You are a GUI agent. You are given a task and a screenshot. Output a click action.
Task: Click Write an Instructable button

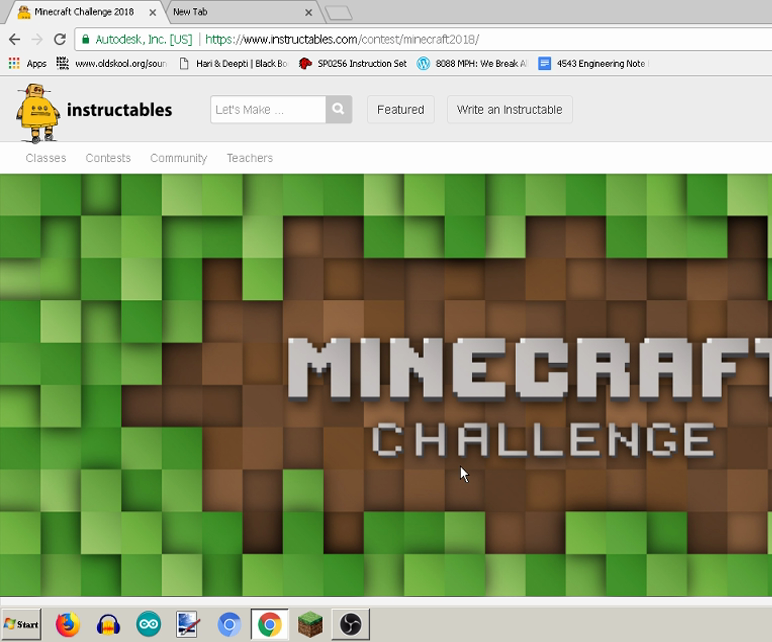[x=510, y=109]
